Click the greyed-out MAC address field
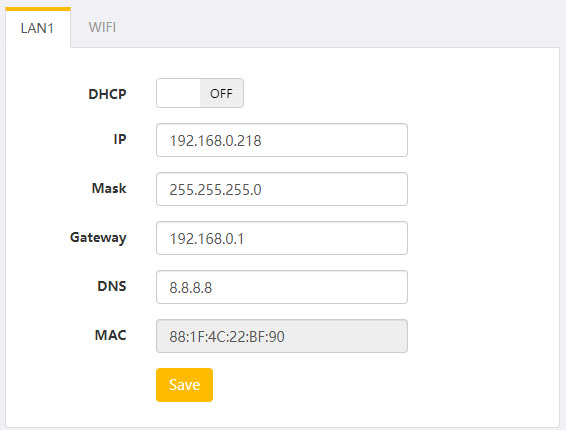This screenshot has width=566, height=430. pyautogui.click(x=282, y=336)
